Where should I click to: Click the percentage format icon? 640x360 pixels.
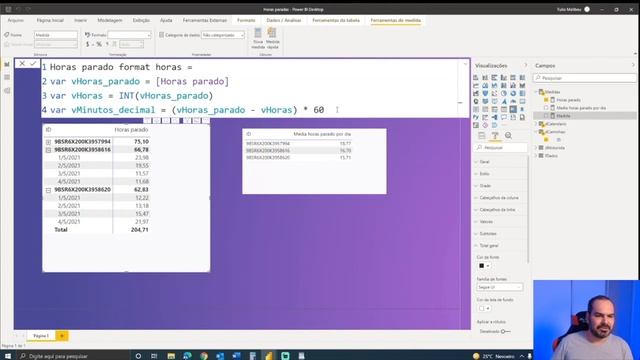[98, 44]
